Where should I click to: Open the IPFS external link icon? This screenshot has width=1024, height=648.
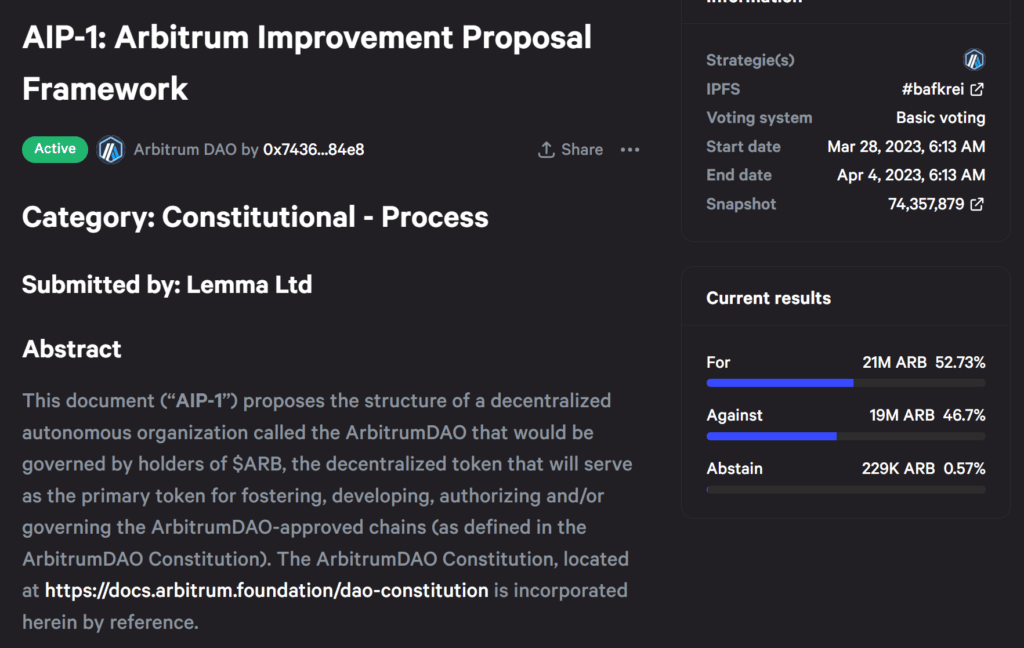(977, 89)
